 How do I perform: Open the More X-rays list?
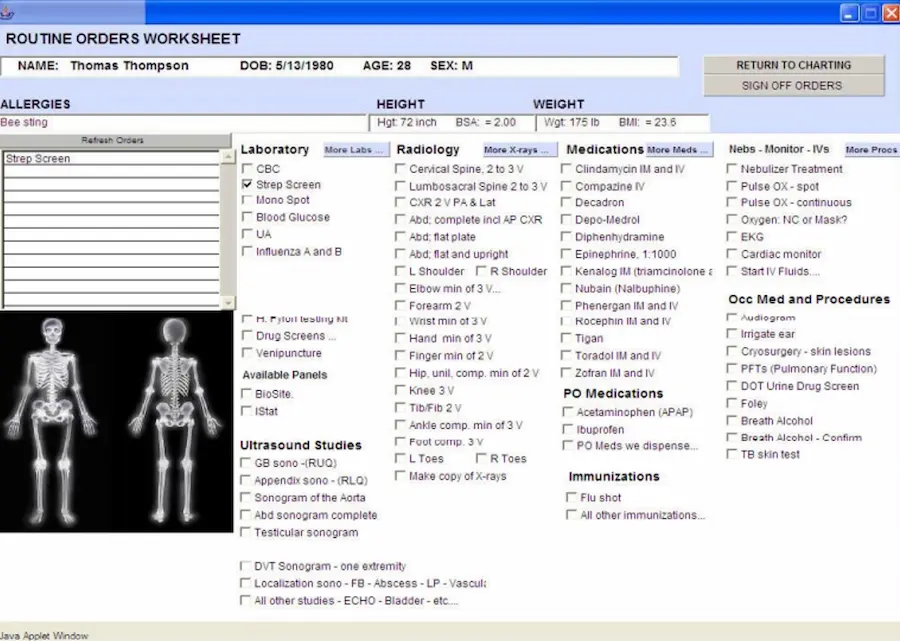coord(515,149)
